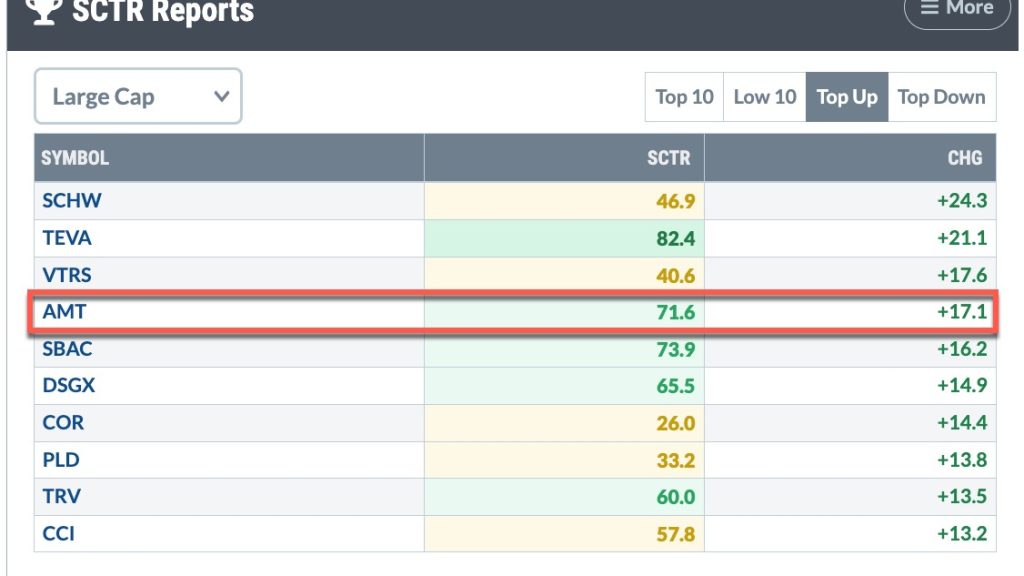The image size is (1024, 576).
Task: Open the CCI symbol link
Action: [58, 534]
